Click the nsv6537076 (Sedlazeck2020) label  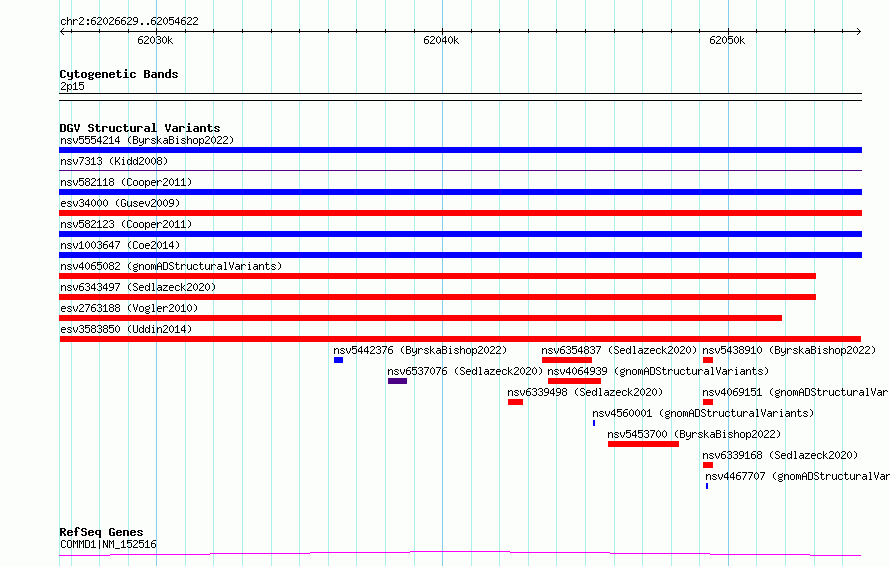(x=465, y=371)
